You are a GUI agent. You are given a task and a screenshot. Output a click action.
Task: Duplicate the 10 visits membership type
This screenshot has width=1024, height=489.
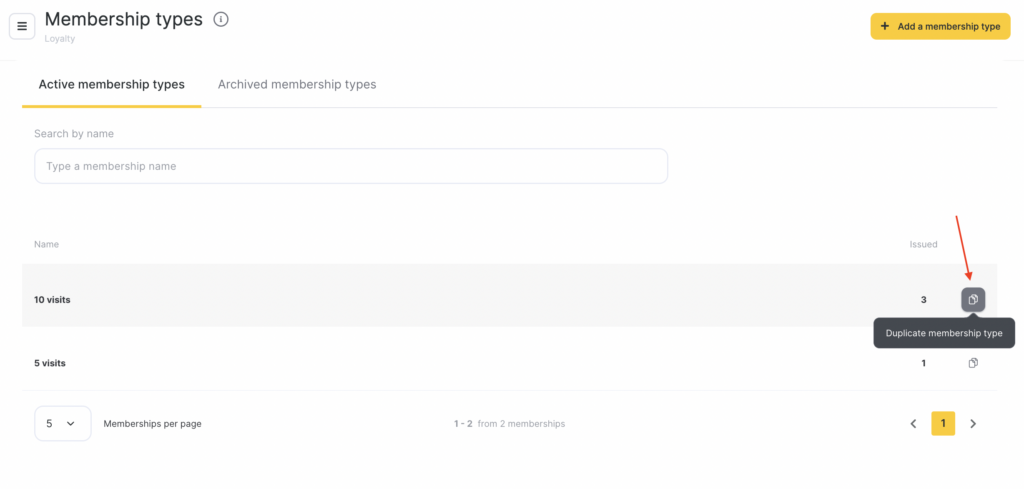pos(973,299)
